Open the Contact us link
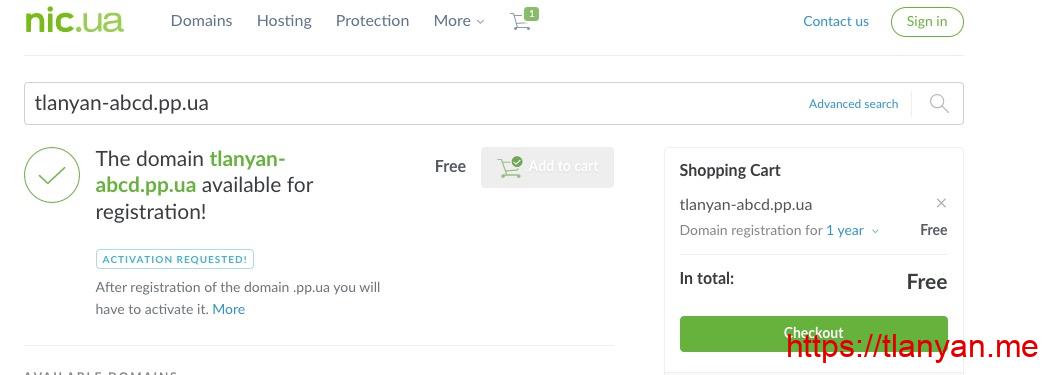This screenshot has width=1051, height=375. click(x=836, y=21)
